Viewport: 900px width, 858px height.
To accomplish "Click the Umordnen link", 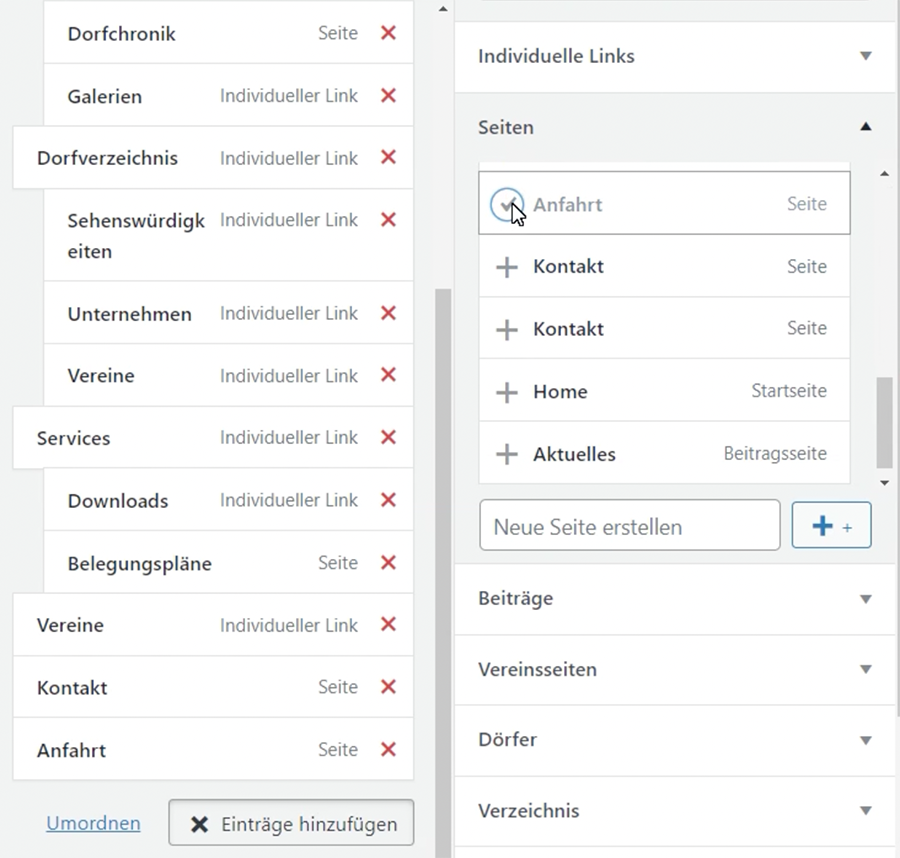I will tap(93, 824).
